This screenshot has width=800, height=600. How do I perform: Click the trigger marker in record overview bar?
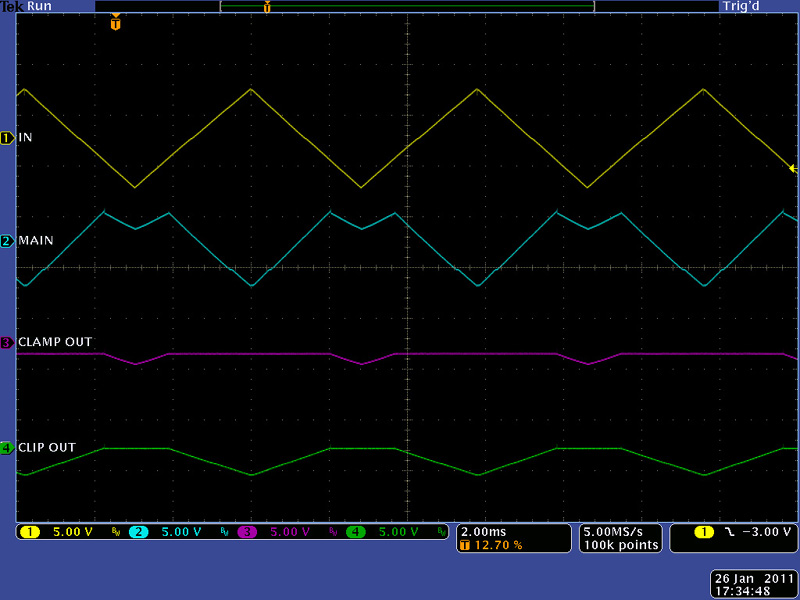[267, 7]
